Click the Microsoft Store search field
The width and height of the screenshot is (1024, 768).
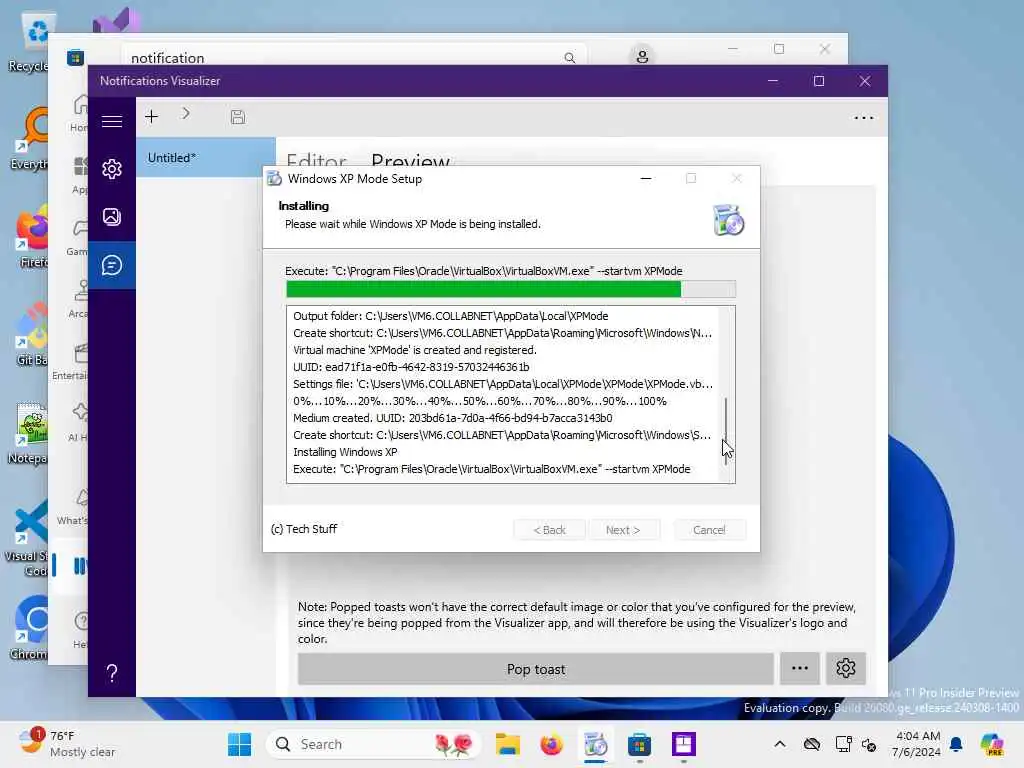click(353, 57)
